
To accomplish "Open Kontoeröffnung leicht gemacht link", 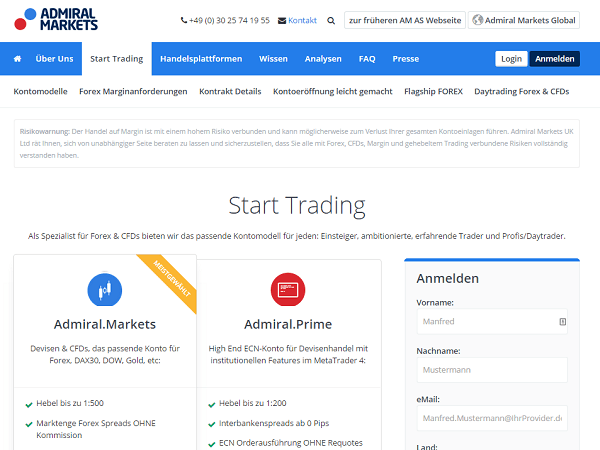I will (333, 91).
